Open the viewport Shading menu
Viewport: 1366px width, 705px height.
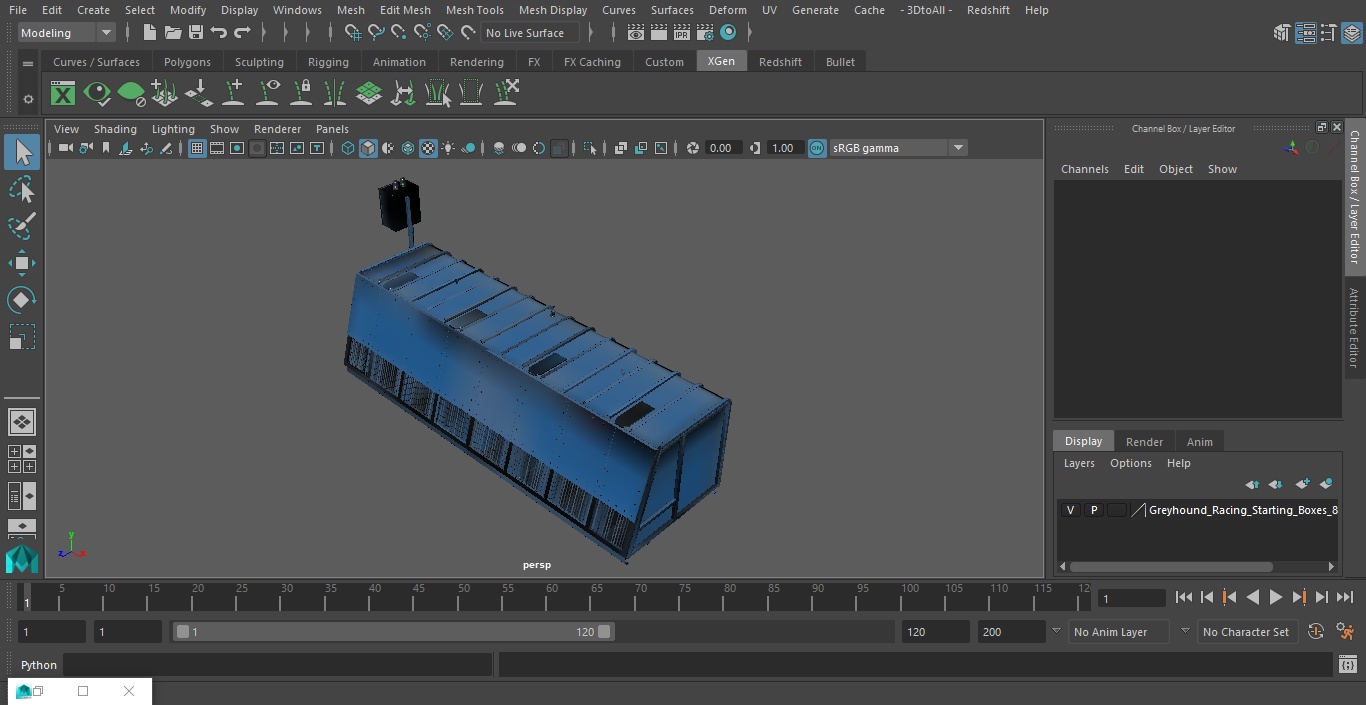[115, 129]
